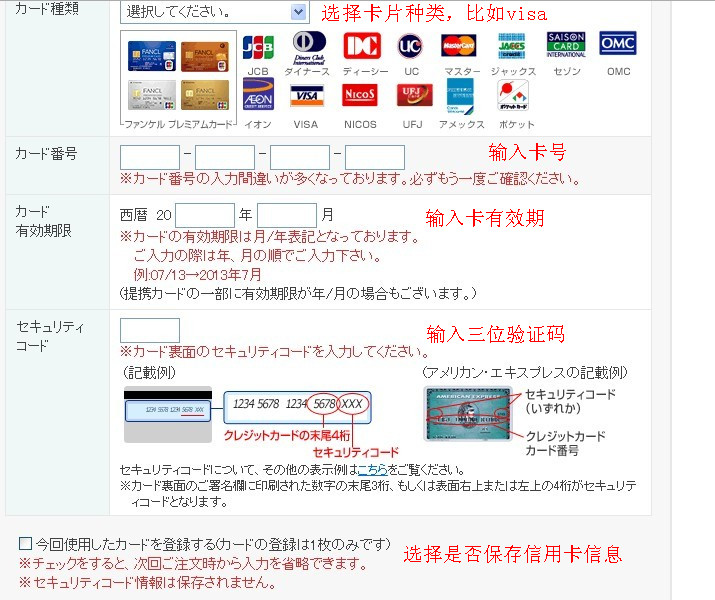Focus the second card number field
This screenshot has width=715, height=600.
[x=225, y=157]
